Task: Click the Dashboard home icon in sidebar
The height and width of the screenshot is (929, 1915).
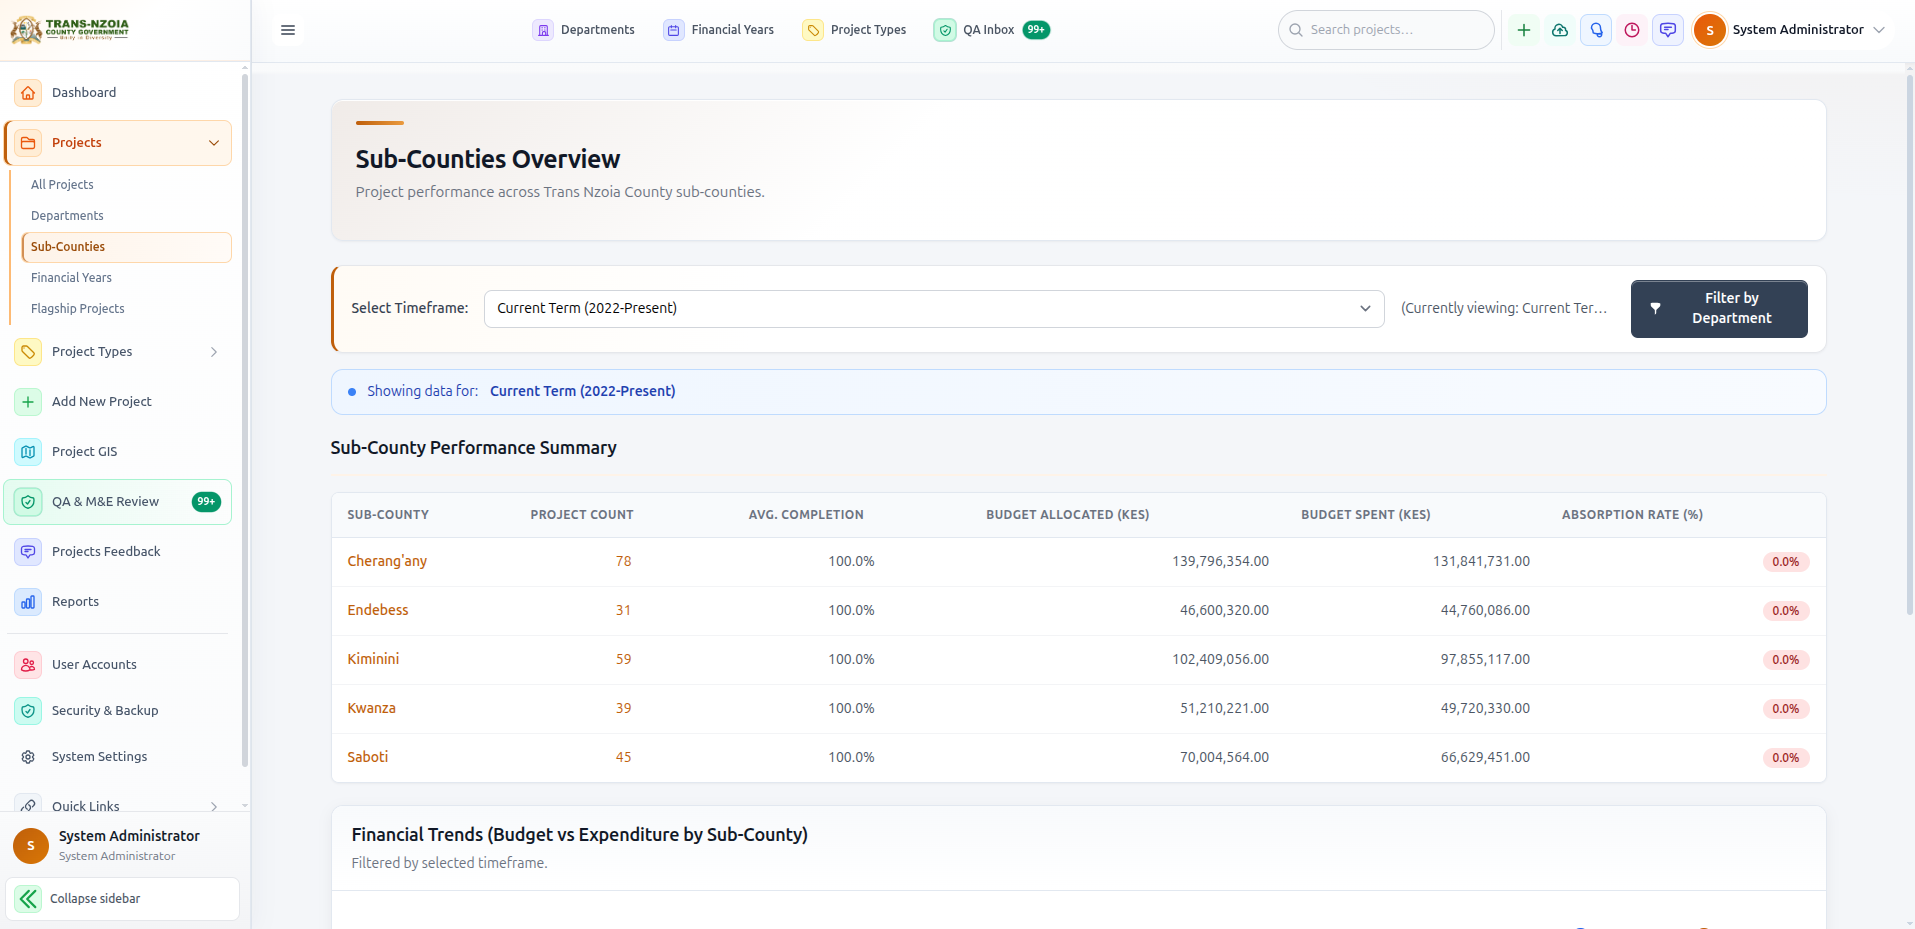Action: (x=28, y=93)
